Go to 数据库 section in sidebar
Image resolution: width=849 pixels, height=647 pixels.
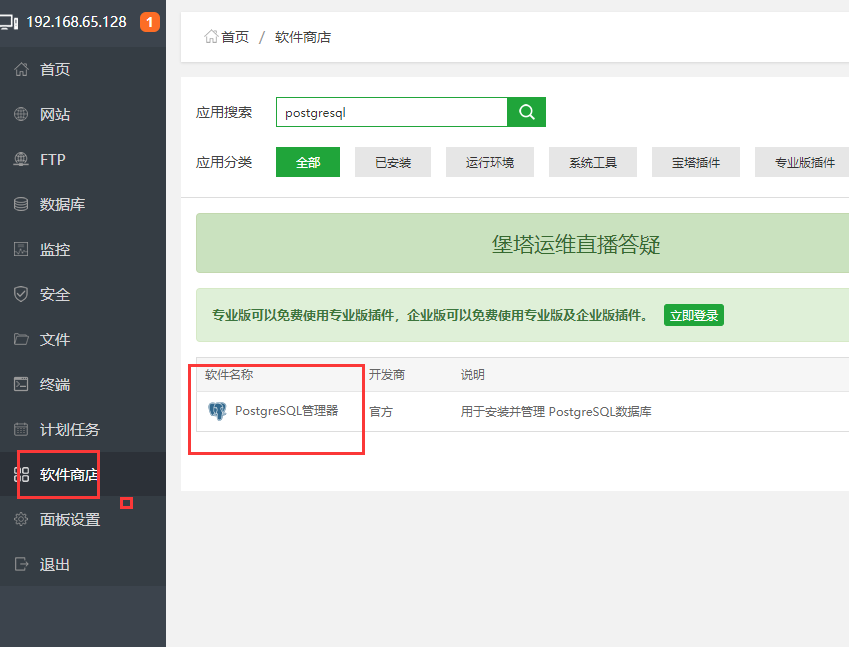click(x=62, y=204)
